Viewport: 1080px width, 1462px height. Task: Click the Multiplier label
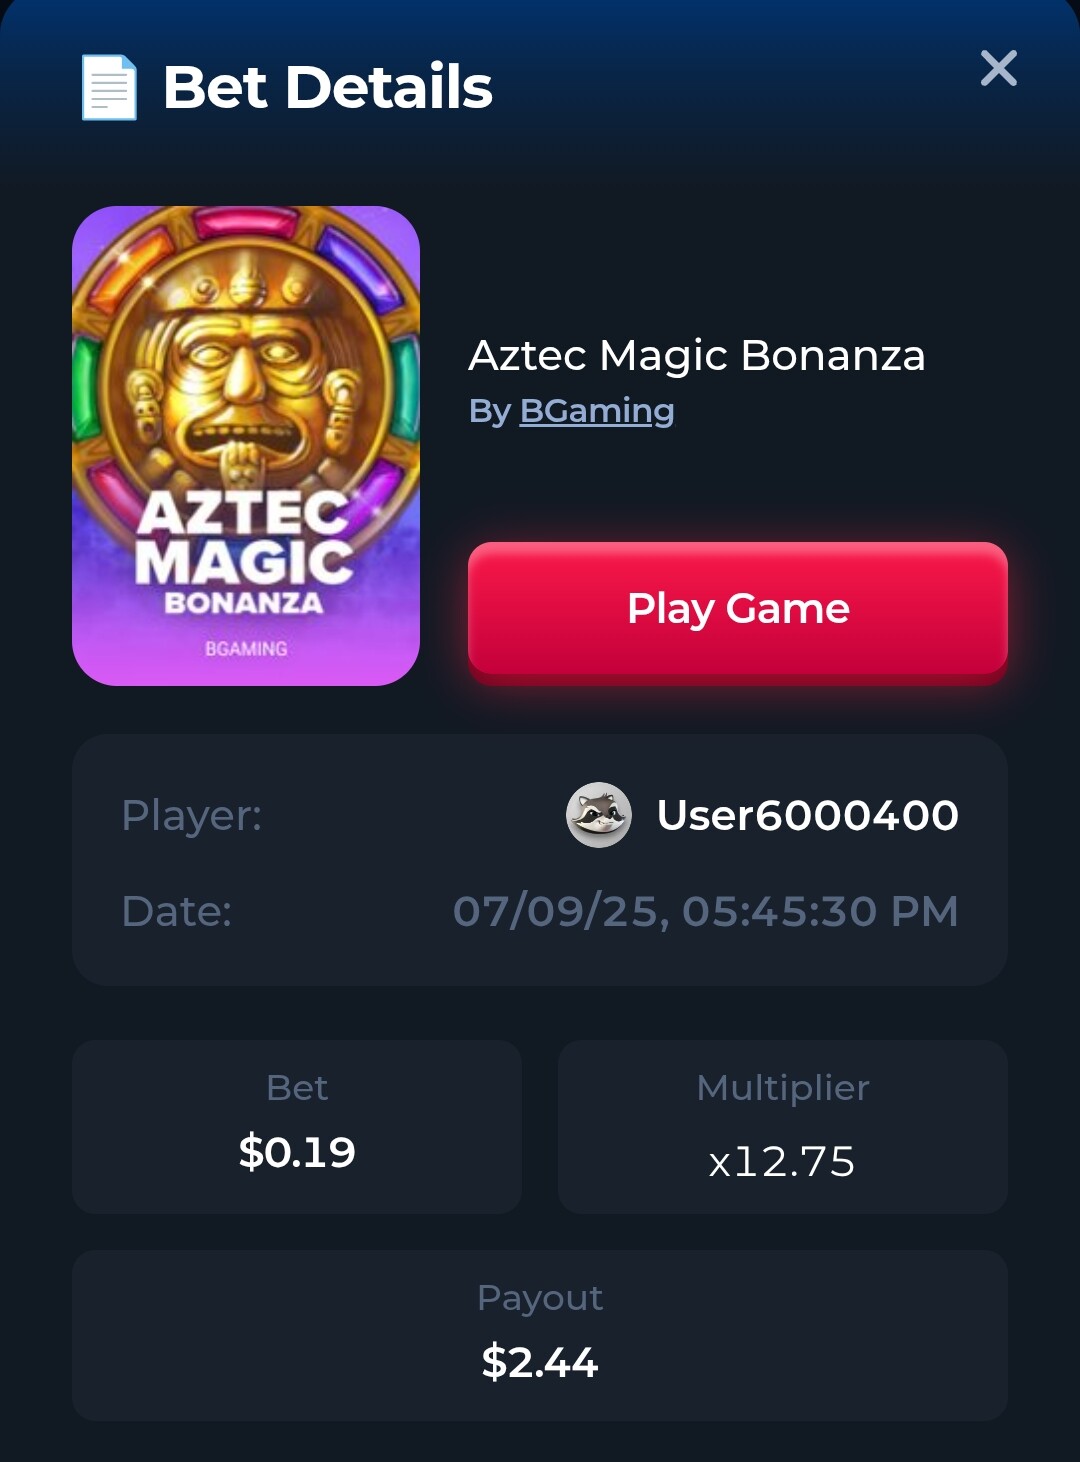coord(783,1088)
